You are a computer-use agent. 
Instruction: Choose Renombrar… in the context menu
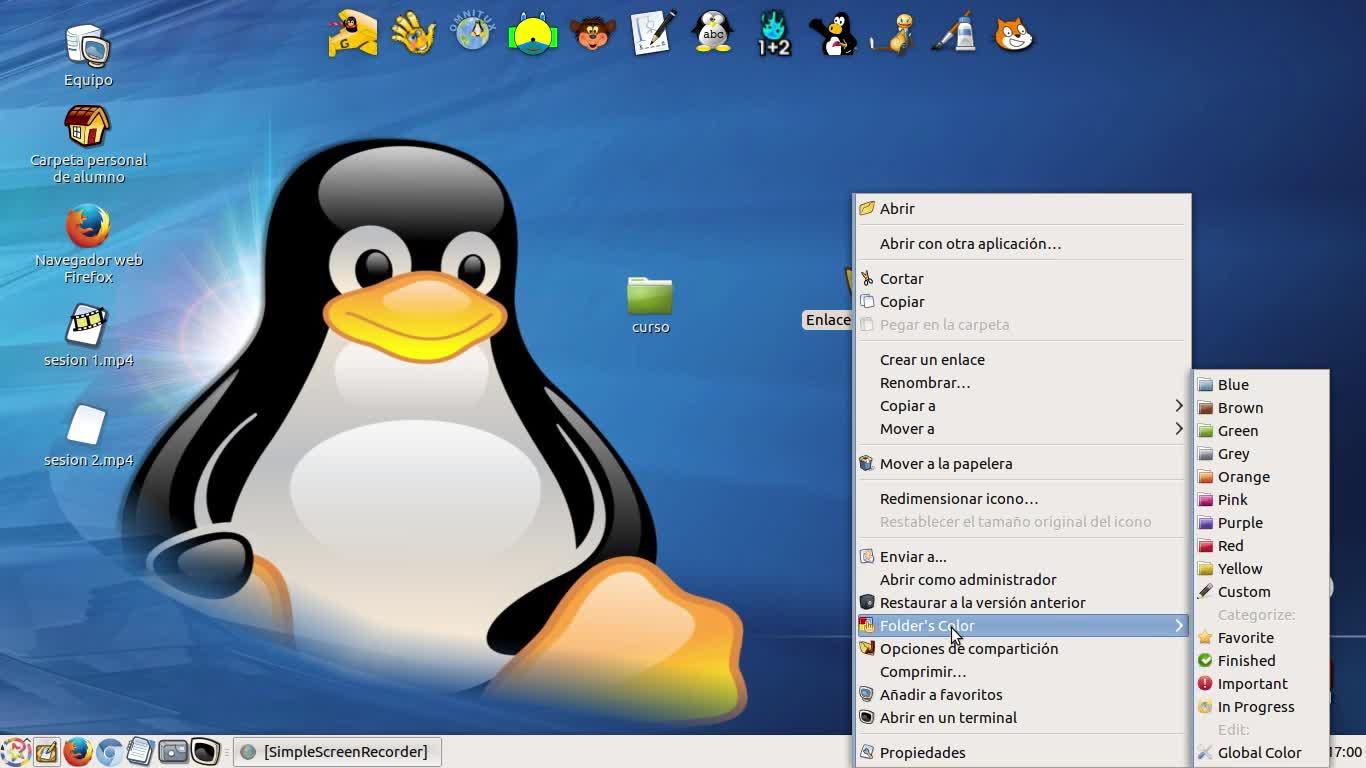[x=1022, y=383]
